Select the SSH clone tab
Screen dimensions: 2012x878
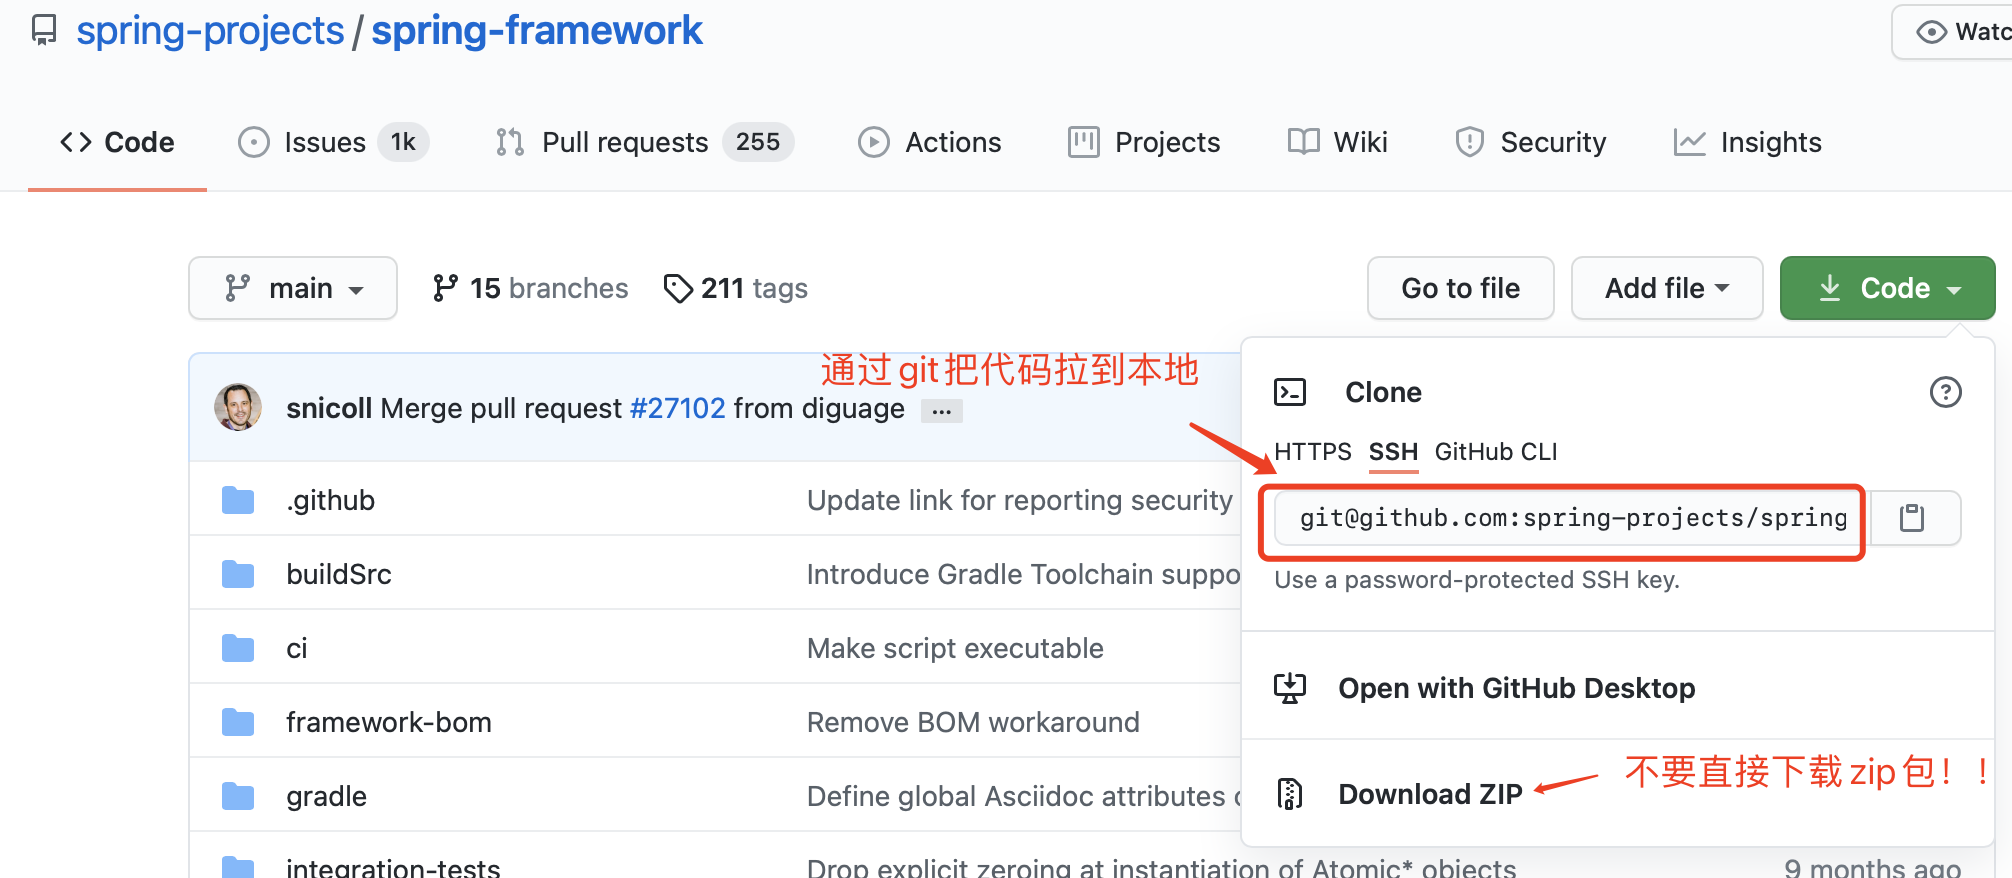click(1393, 452)
